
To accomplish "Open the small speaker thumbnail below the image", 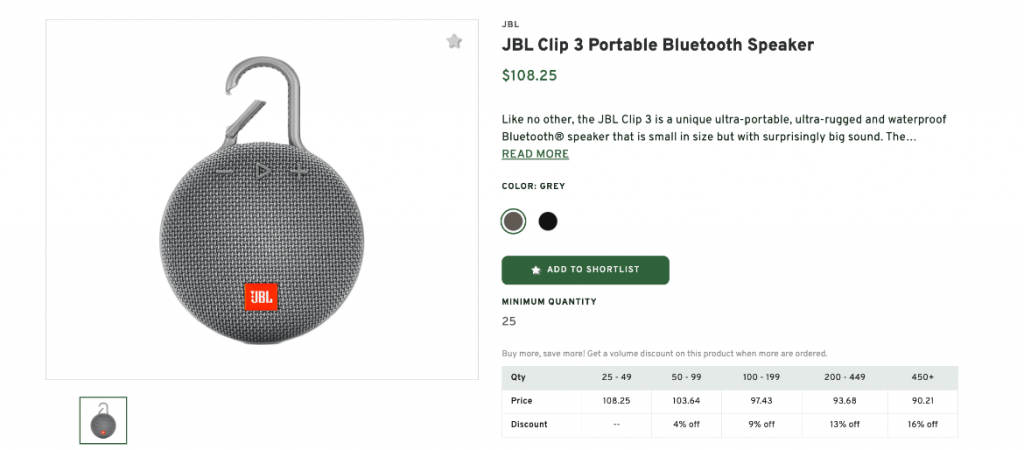I will point(103,420).
